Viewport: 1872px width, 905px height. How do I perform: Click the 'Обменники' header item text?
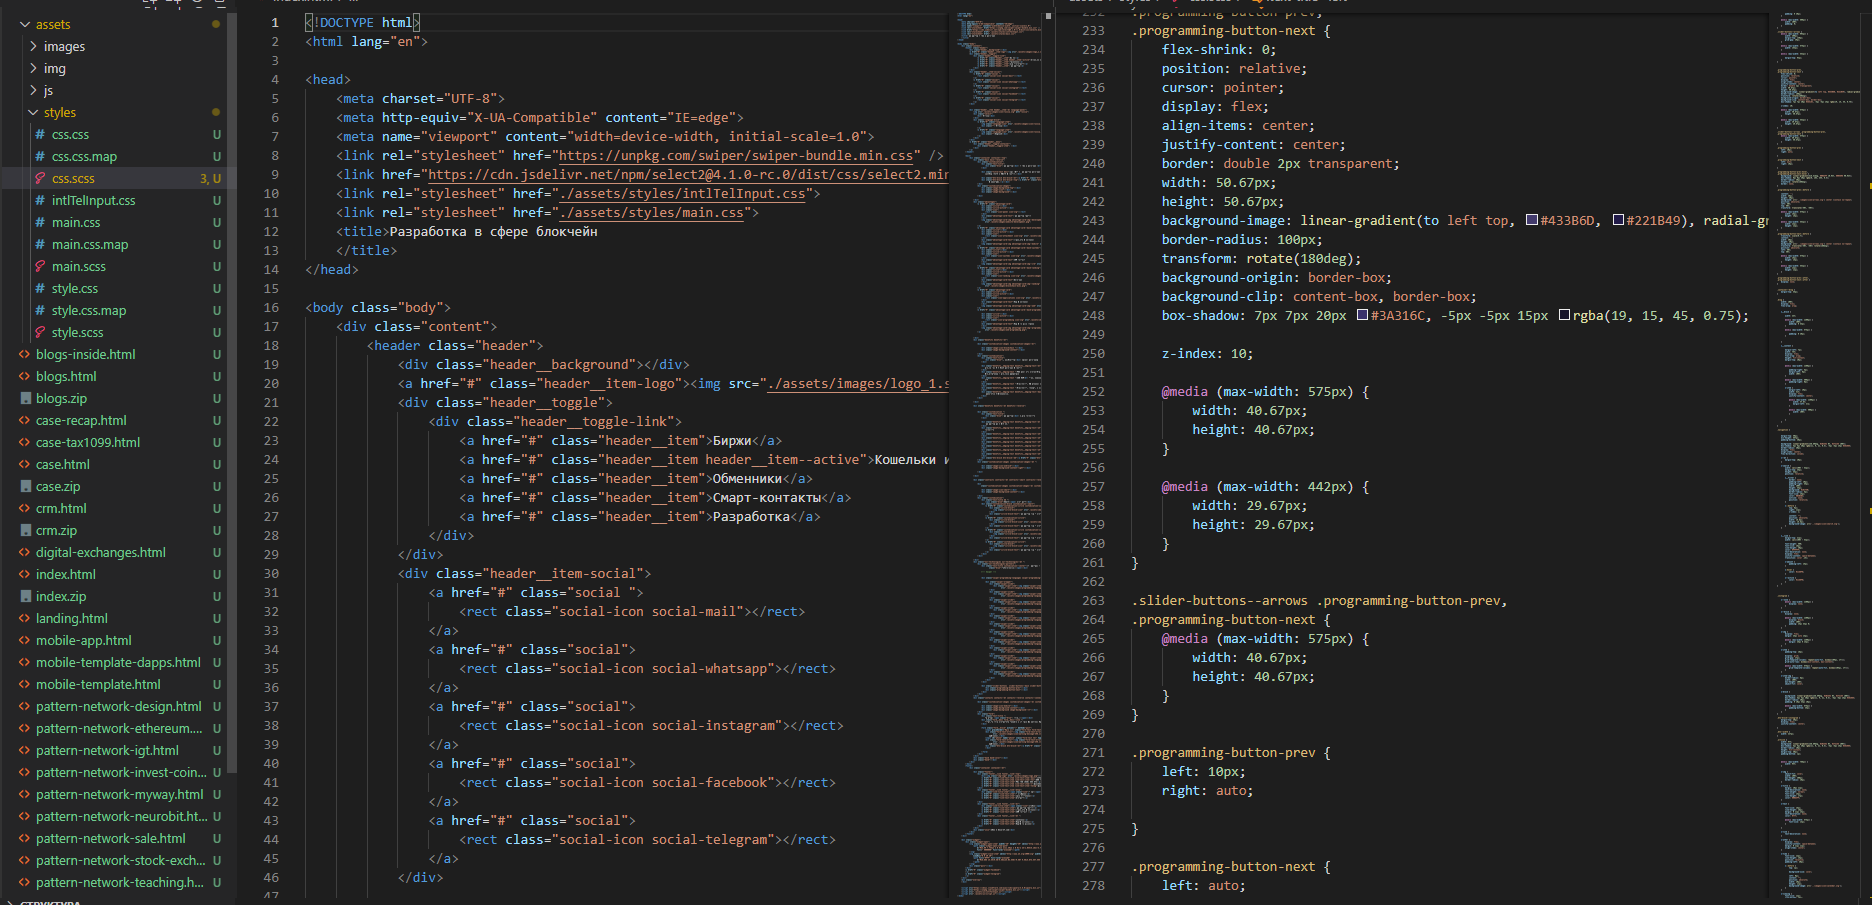747,479
